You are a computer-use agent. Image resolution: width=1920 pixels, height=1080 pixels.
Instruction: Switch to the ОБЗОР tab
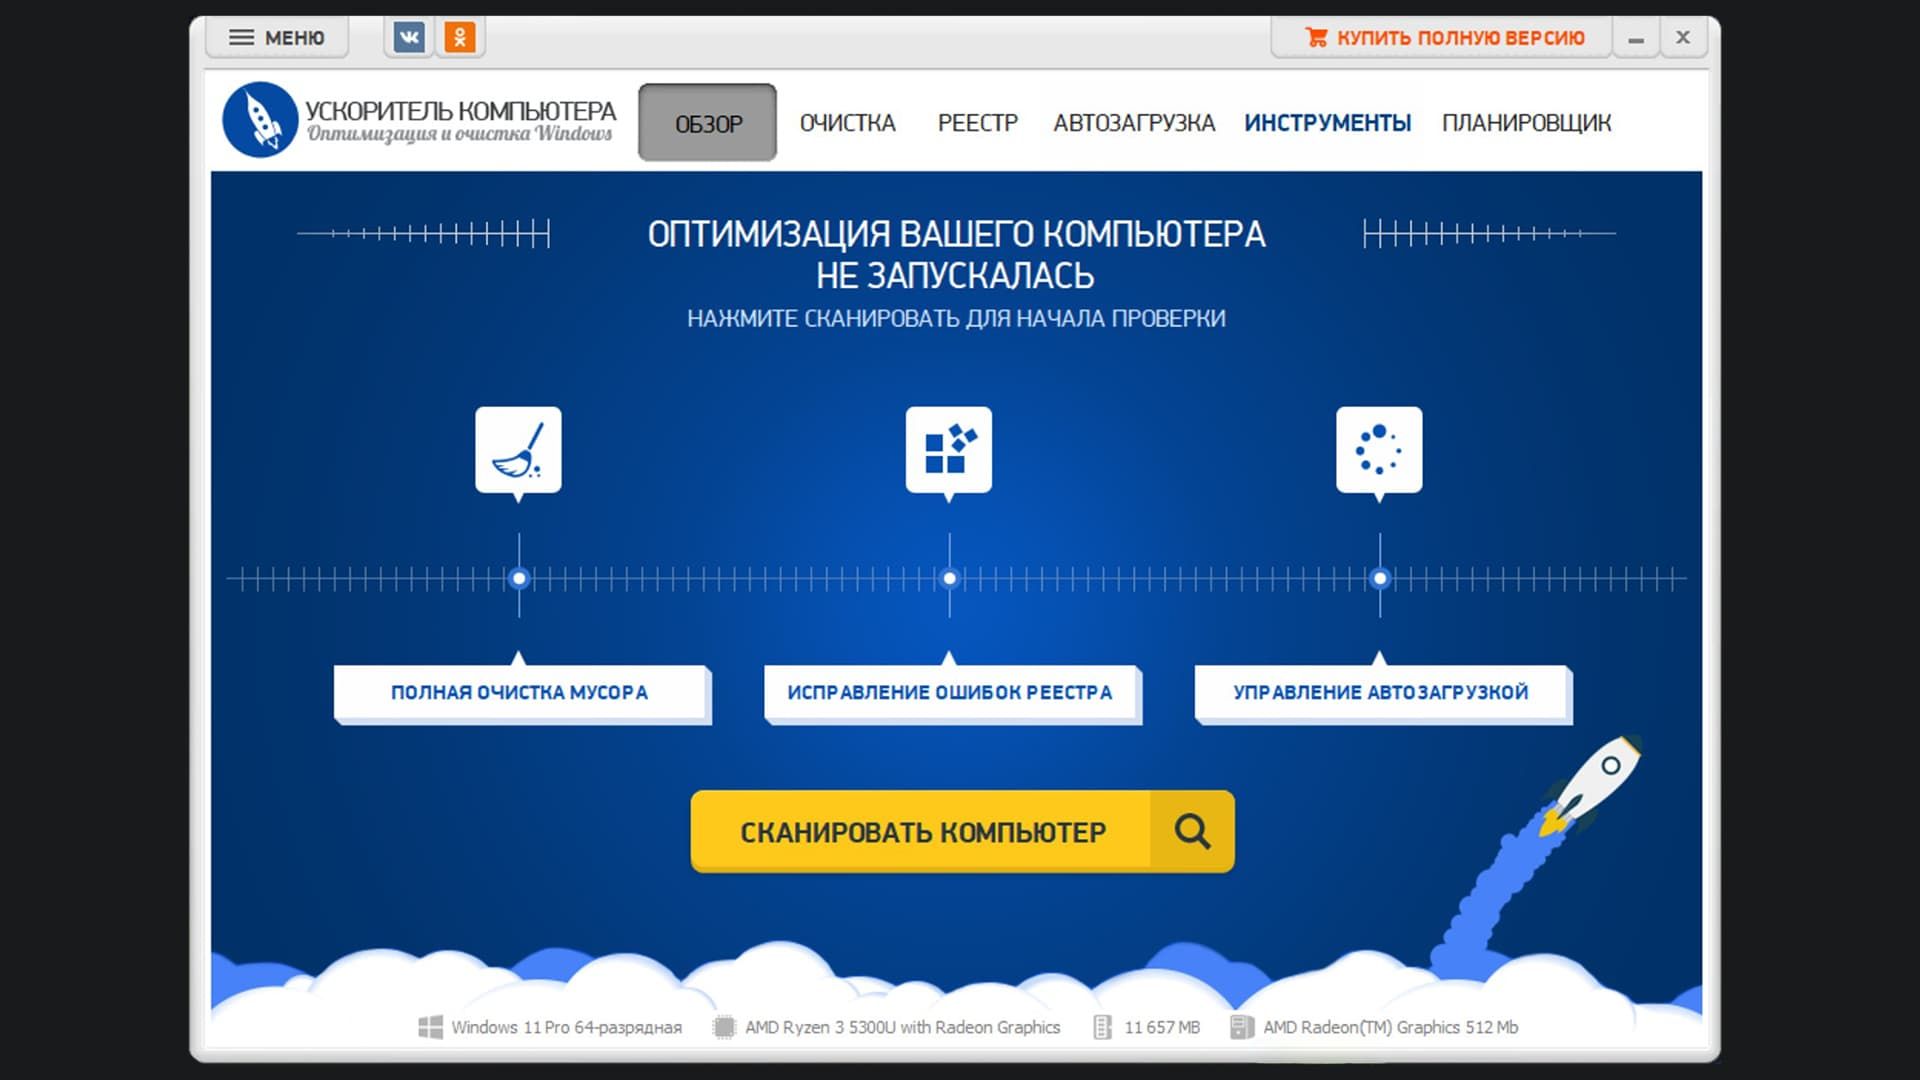point(708,123)
